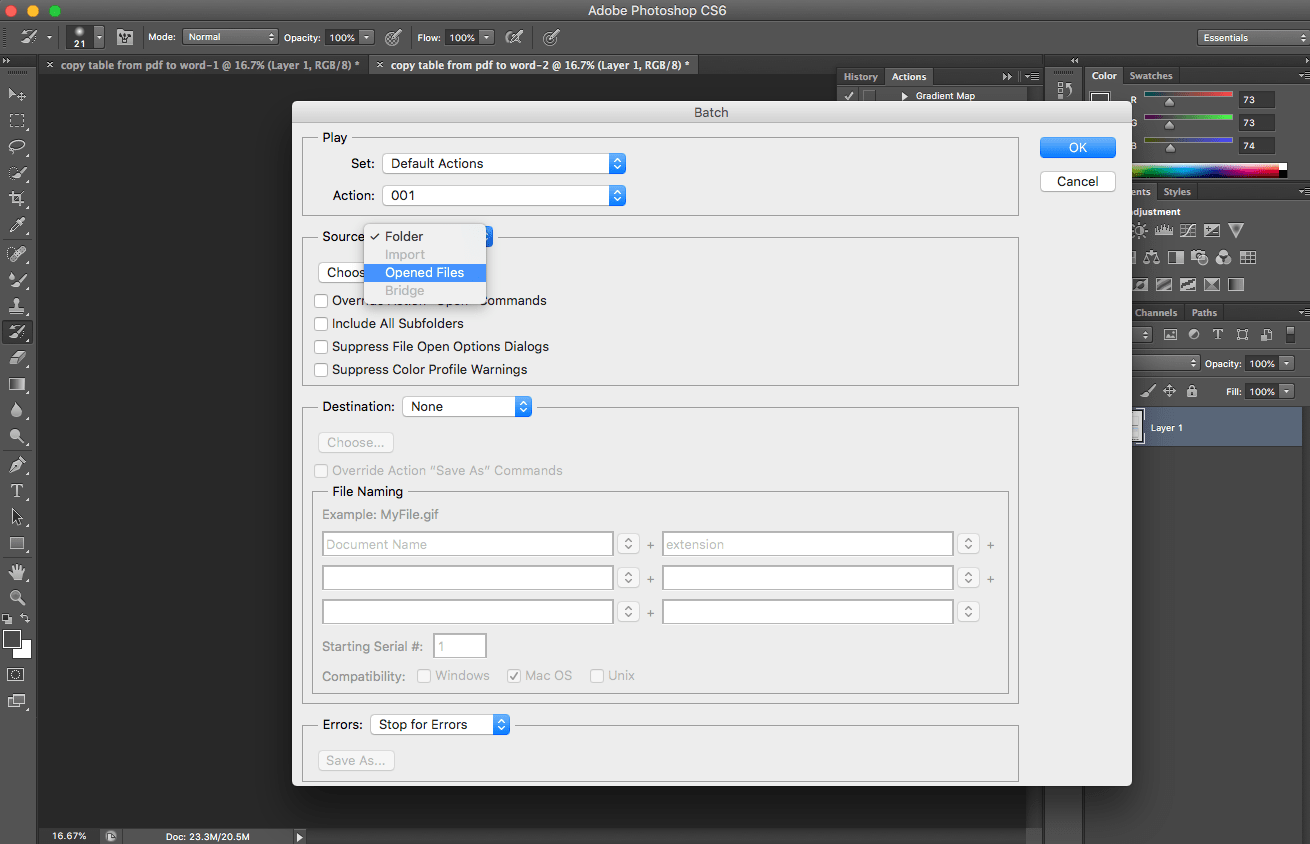Toggle Quick Mask mode icon

point(16,675)
